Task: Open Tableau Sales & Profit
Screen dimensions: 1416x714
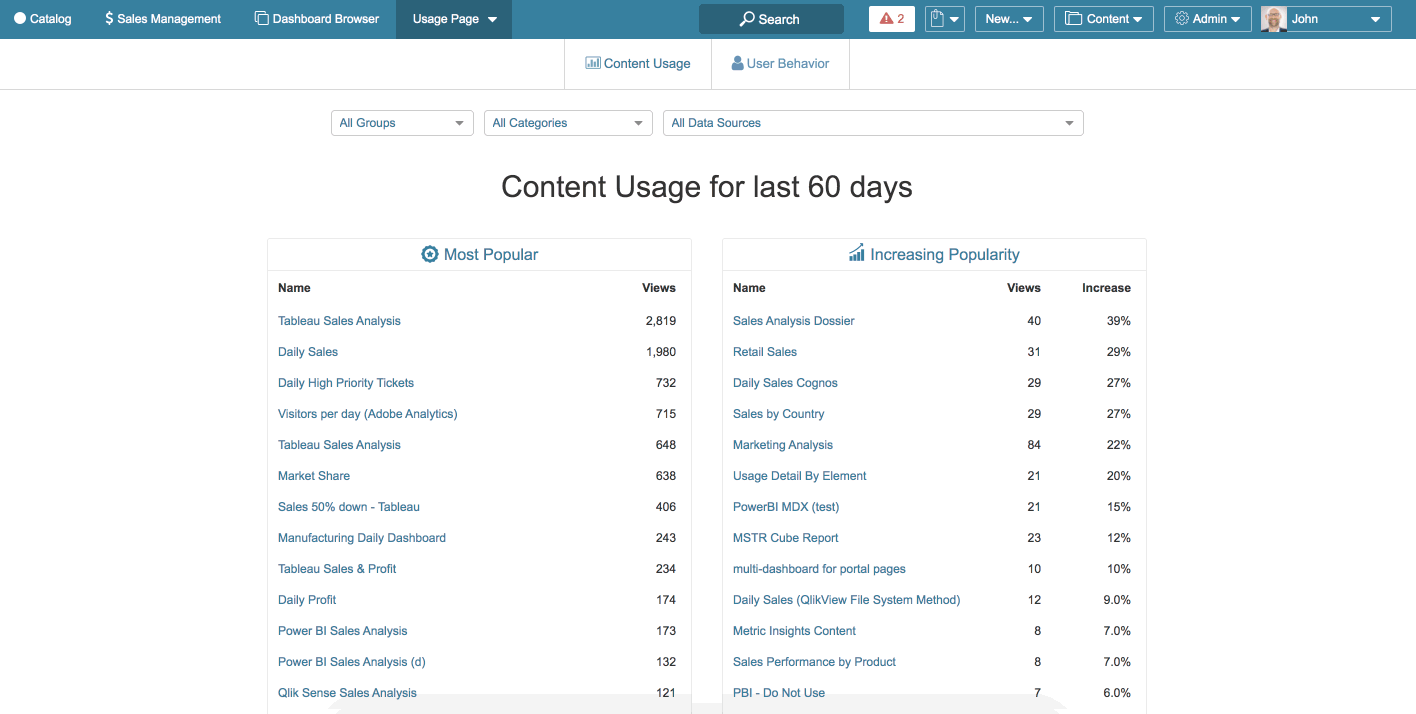Action: 337,569
